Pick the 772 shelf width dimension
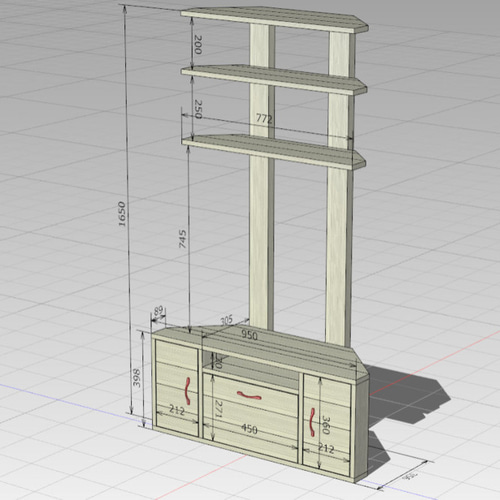This screenshot has height=500, width=500. click(264, 118)
